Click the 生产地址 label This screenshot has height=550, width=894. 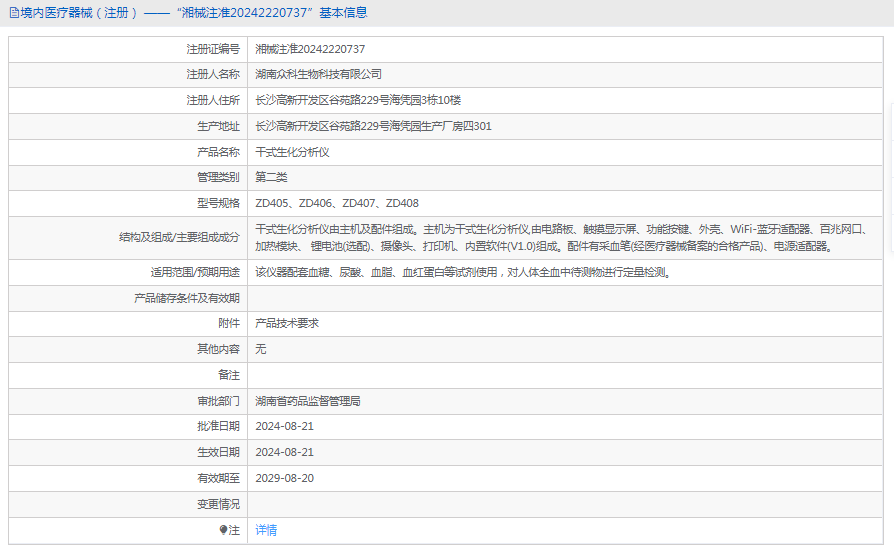click(x=218, y=126)
